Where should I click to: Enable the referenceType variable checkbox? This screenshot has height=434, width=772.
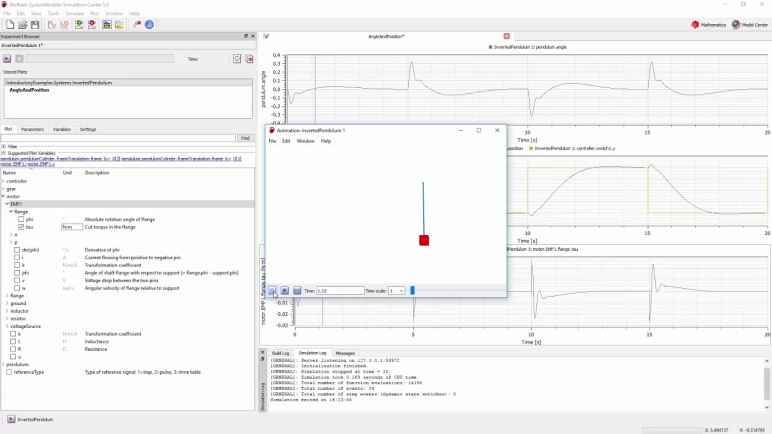(x=8, y=371)
